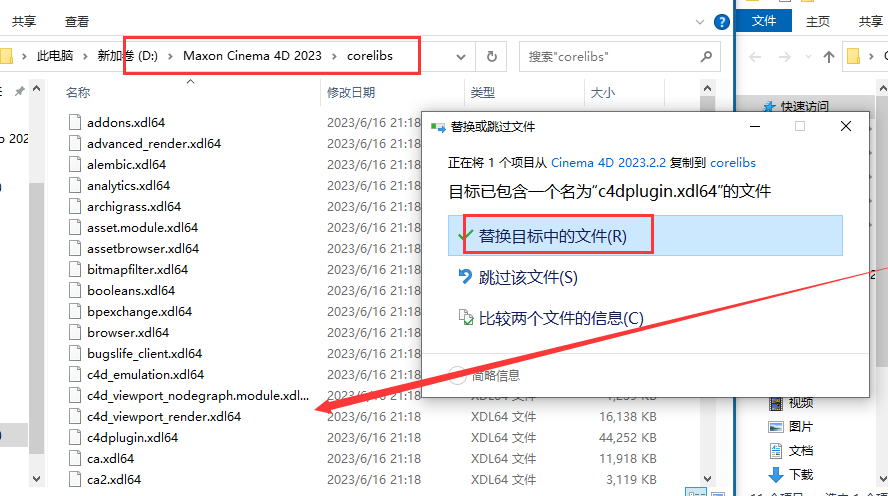Navigate to 此电脑 in the breadcrumb
888x496 pixels.
(55, 56)
